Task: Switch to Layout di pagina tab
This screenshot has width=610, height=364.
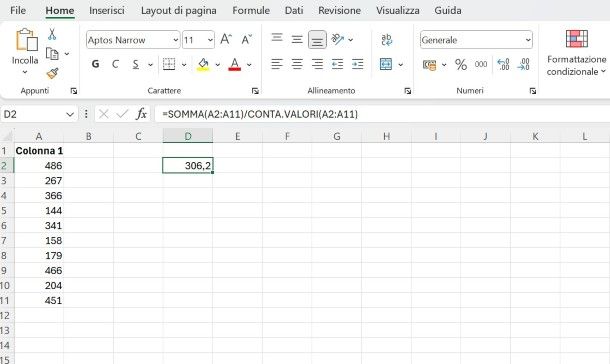Action: pos(179,10)
